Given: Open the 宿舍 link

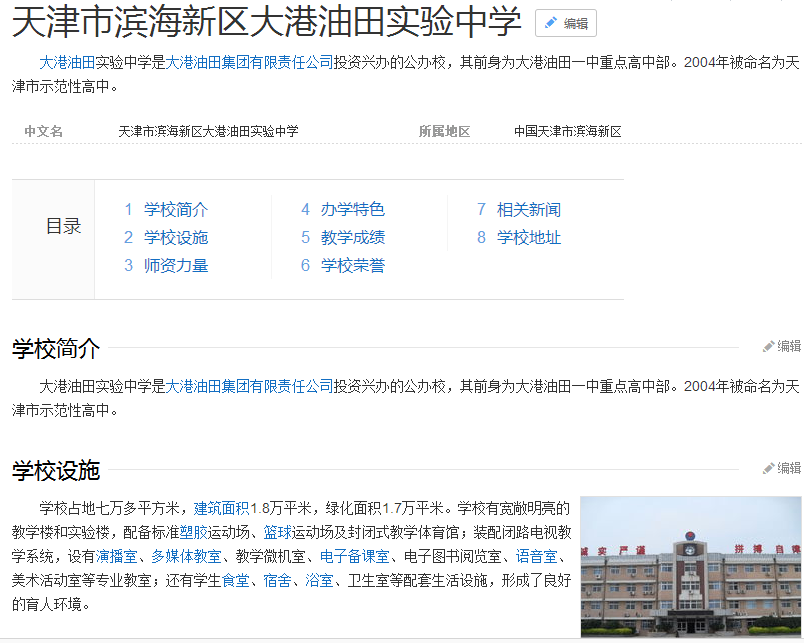Looking at the screenshot, I should [277, 580].
